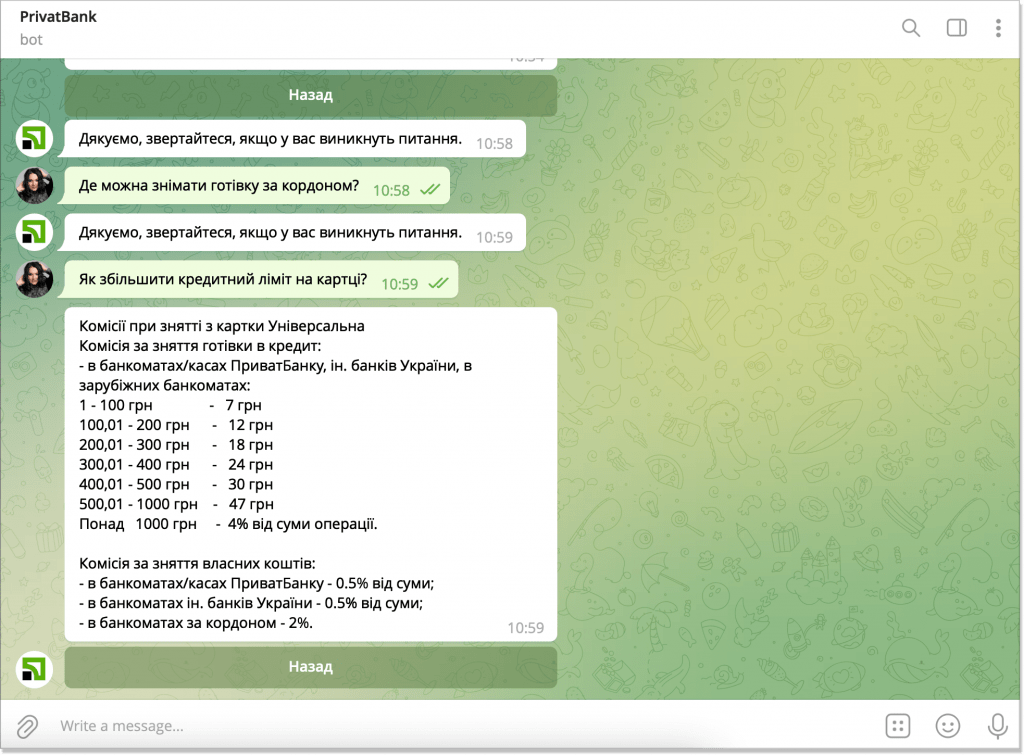Screen dimensions: 1024x755
Task: Click the Назад button under the commissions message
Action: point(310,667)
